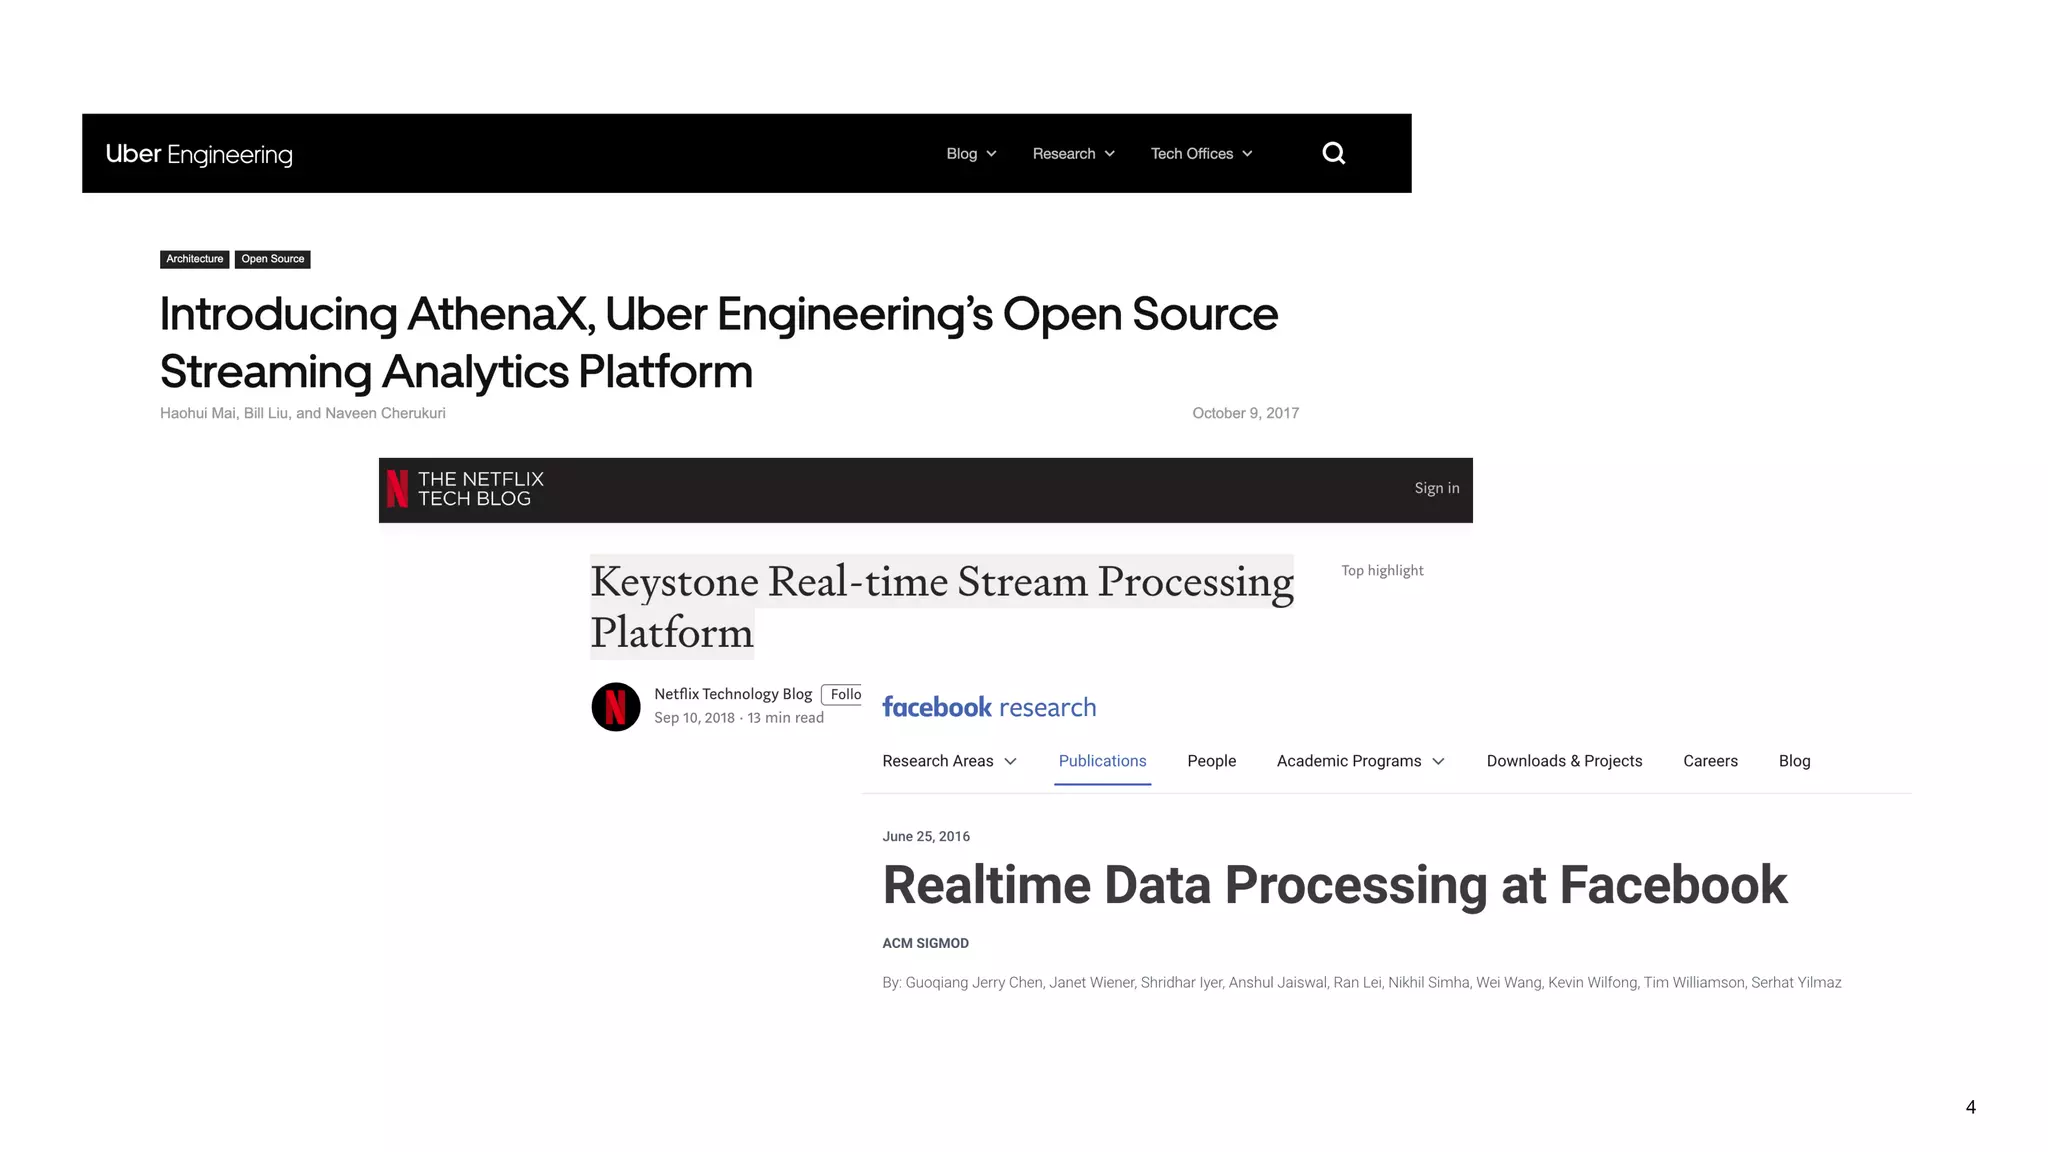The height and width of the screenshot is (1152, 2048).
Task: Open the Blog tab on facebook research
Action: point(1794,761)
